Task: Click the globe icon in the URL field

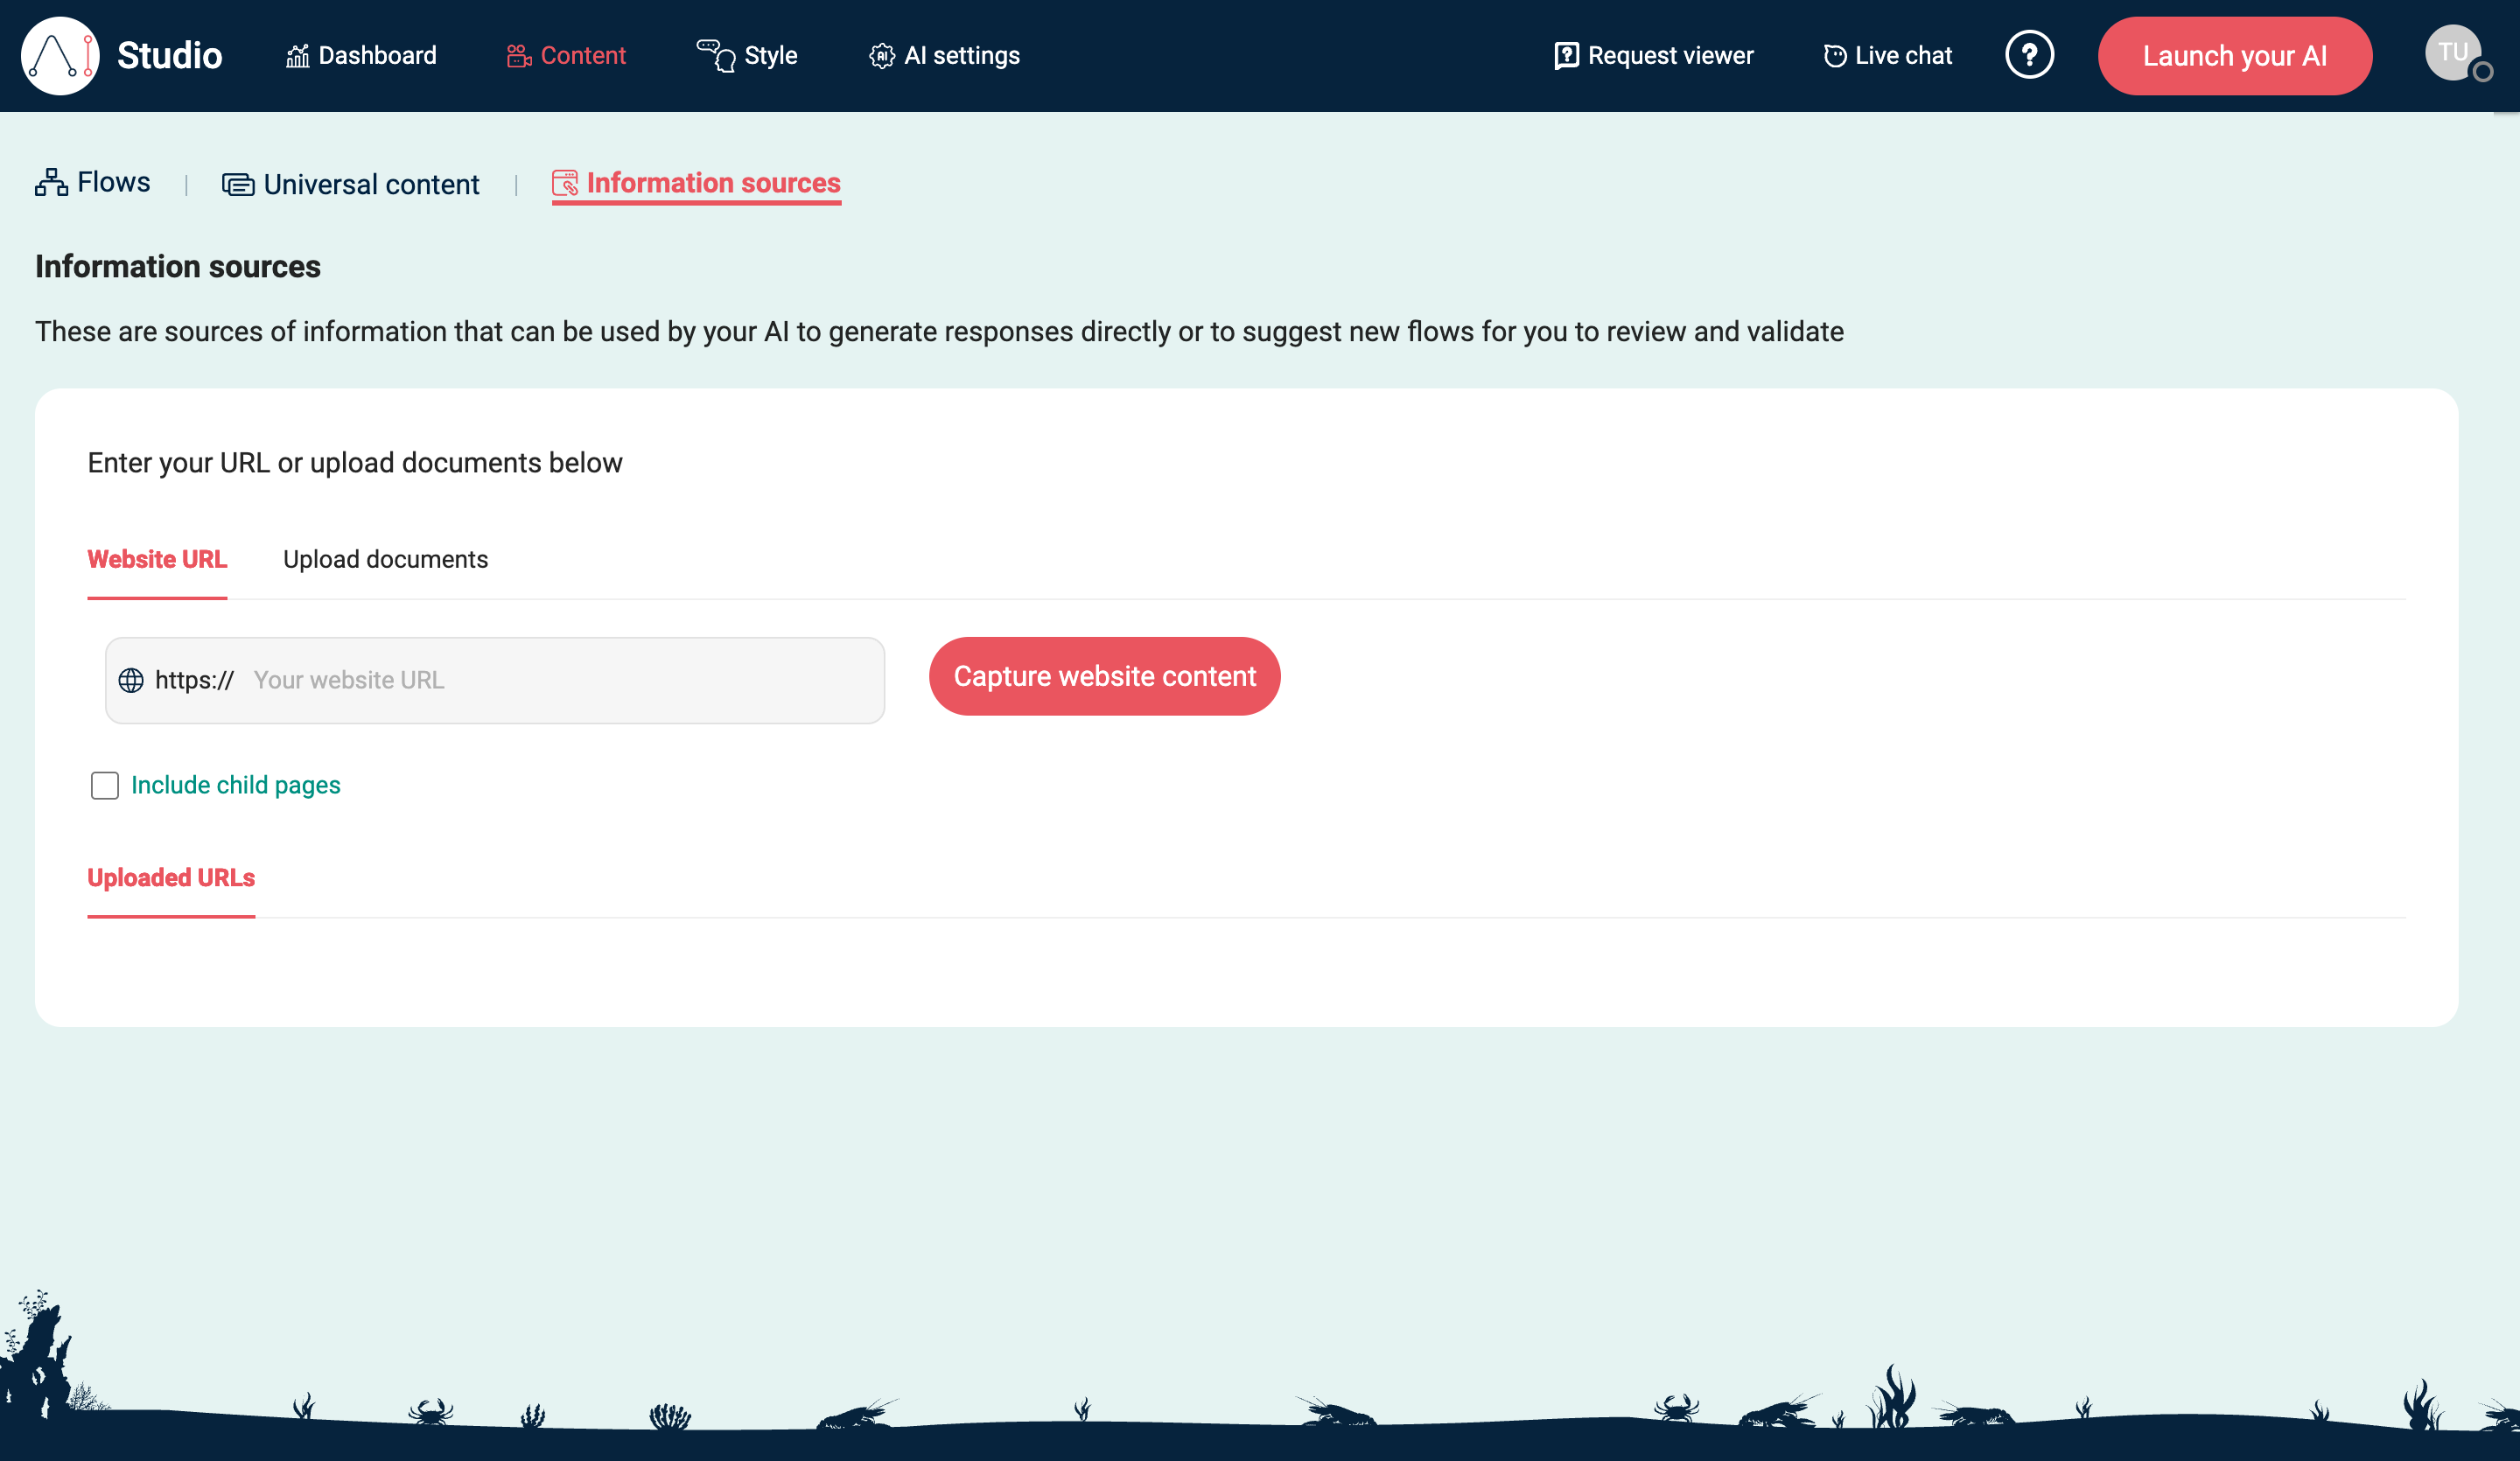Action: pos(134,680)
